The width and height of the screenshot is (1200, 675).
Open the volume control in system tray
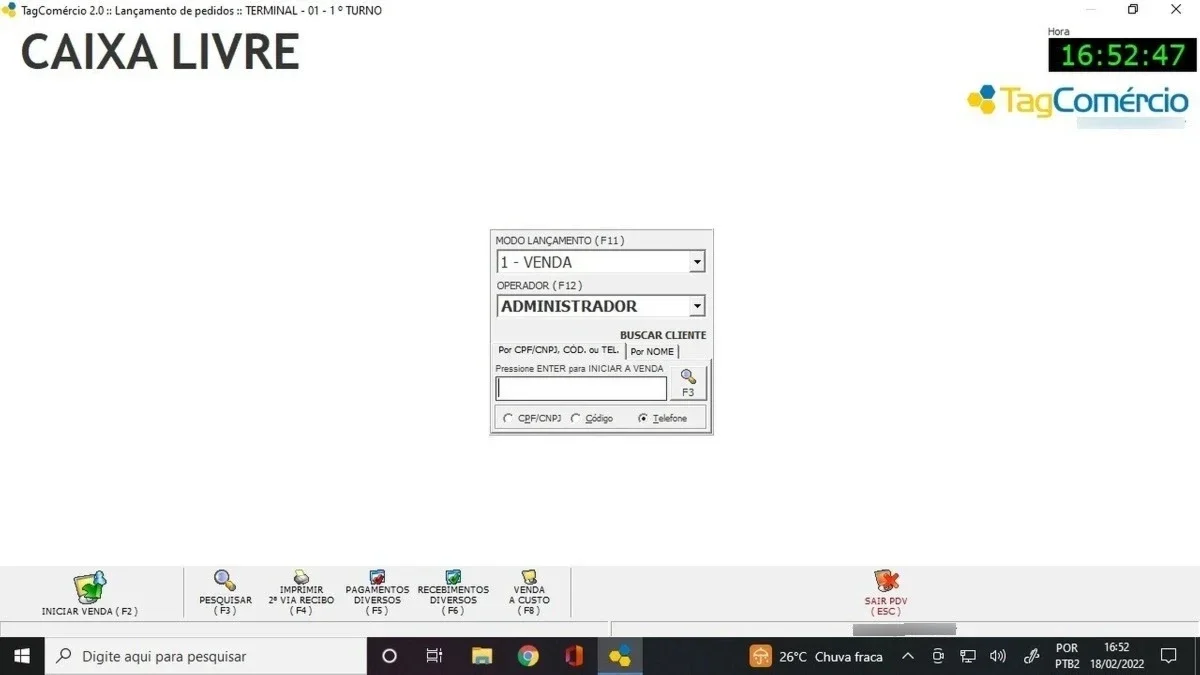(x=997, y=656)
